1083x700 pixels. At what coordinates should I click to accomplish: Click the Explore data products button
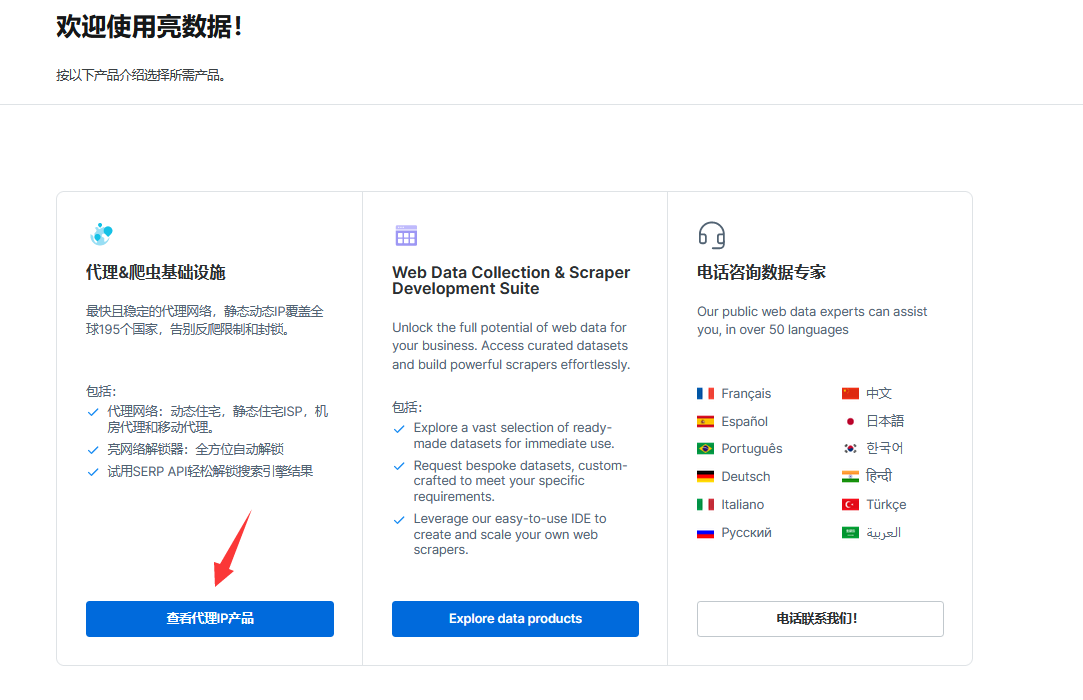click(515, 618)
